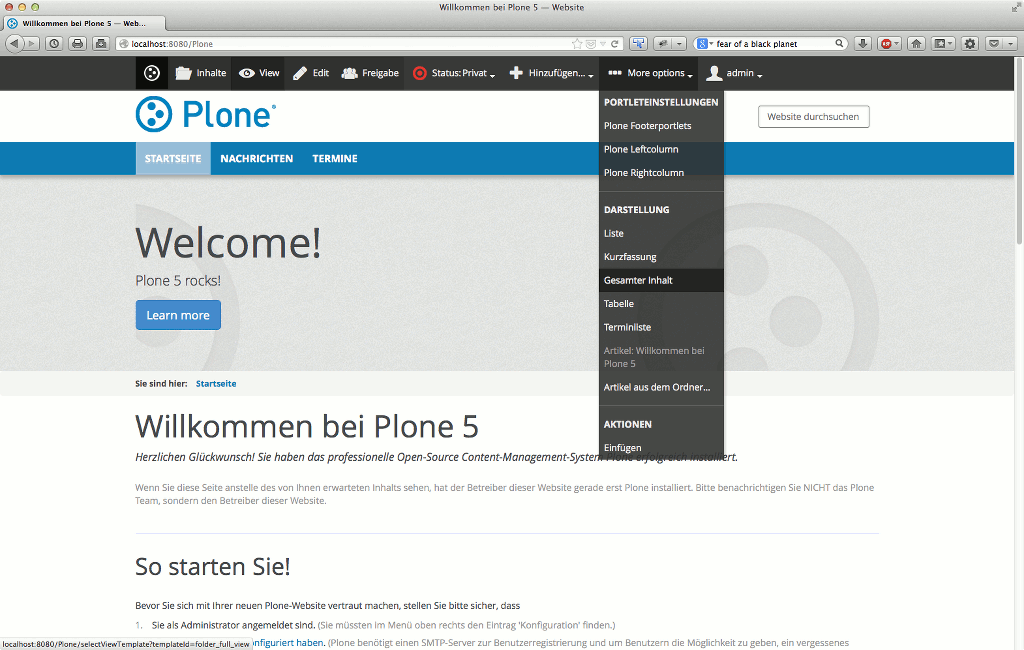Click the browser forward arrow
Viewport: 1024px width, 650px height.
click(x=31, y=44)
